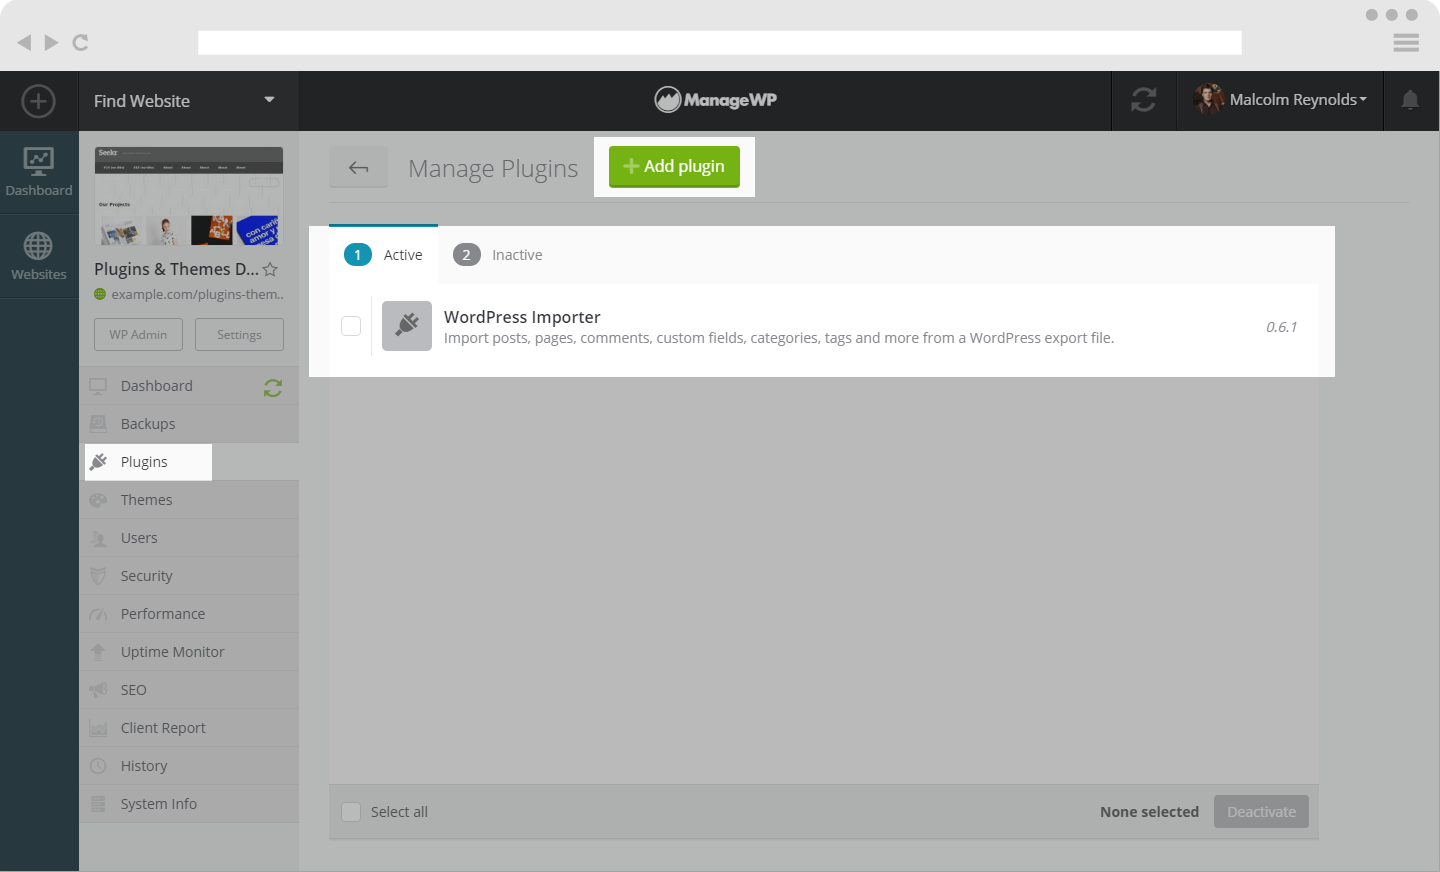Click the Uptime Monitor arrow icon
Screen dimensions: 1440x872
(98, 652)
